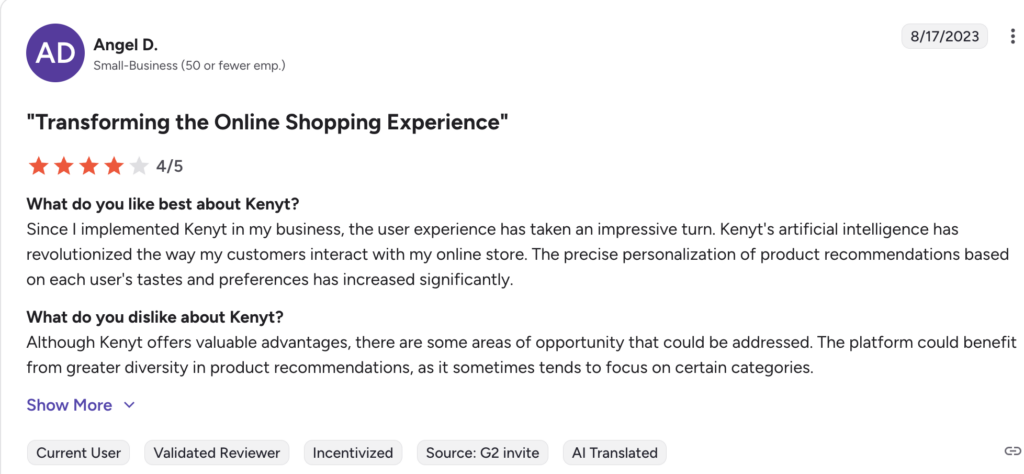Click the fifth gray empty star

(x=138, y=166)
